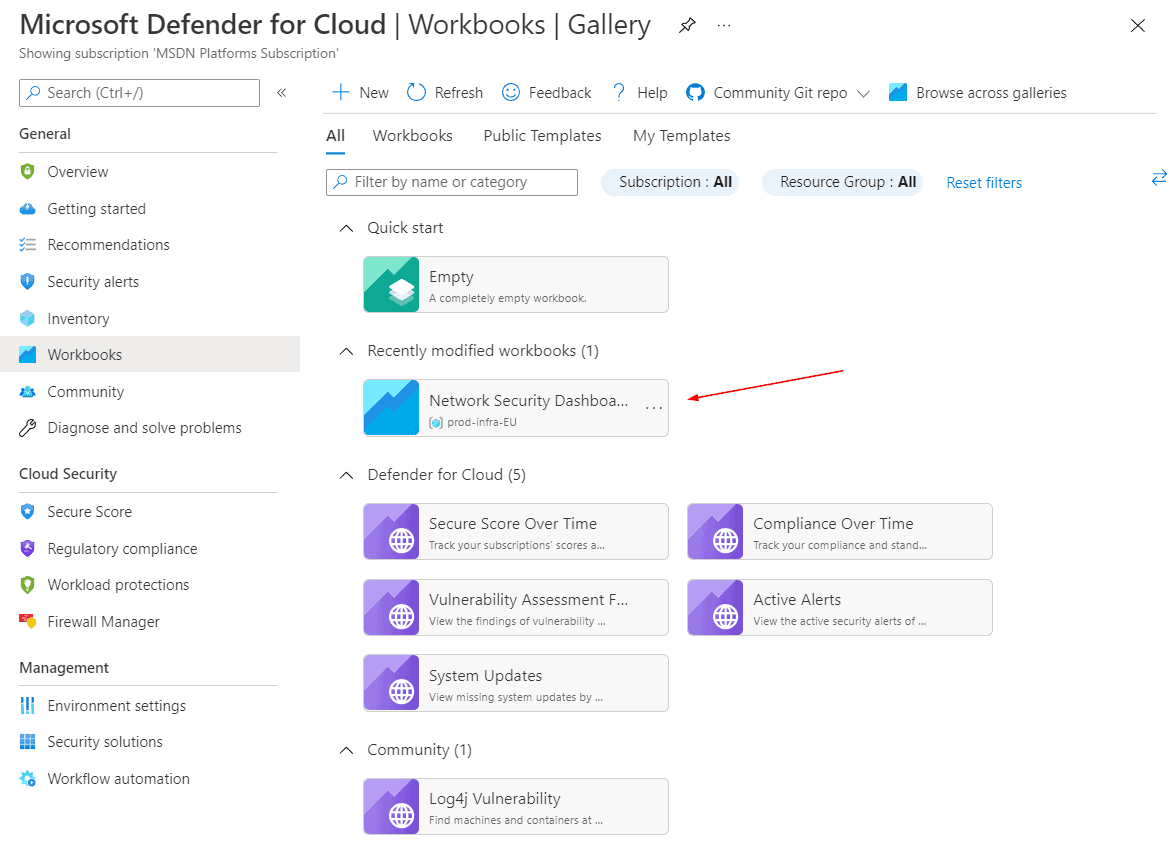Open Browse across galleries
The image size is (1176, 849).
click(x=977, y=92)
